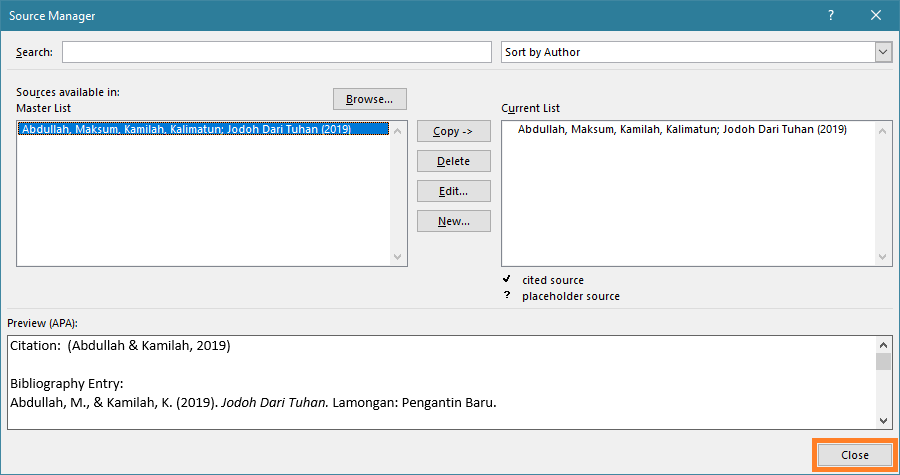Click the 'placeholder source' legend label
Image resolution: width=900 pixels, height=475 pixels.
571,296
